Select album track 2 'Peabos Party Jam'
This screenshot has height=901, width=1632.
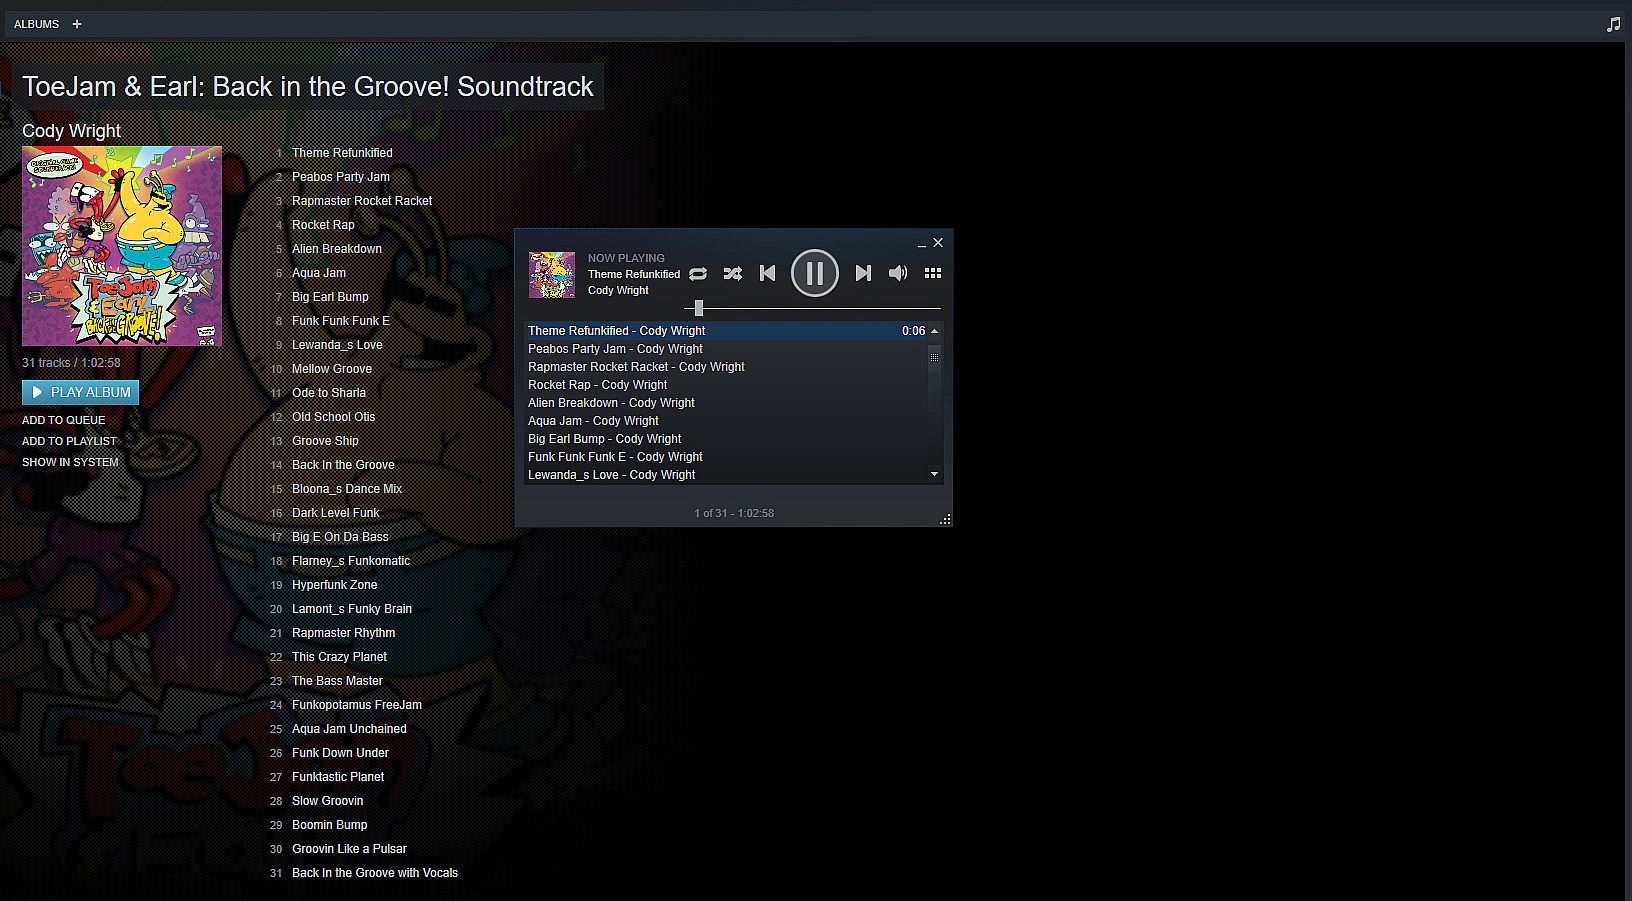(341, 177)
